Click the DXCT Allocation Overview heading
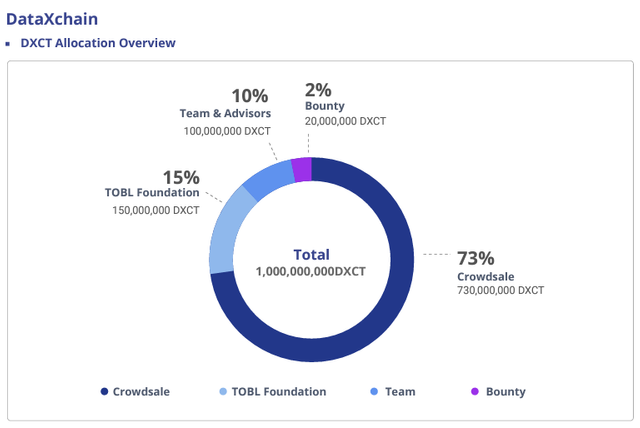 [x=98, y=43]
